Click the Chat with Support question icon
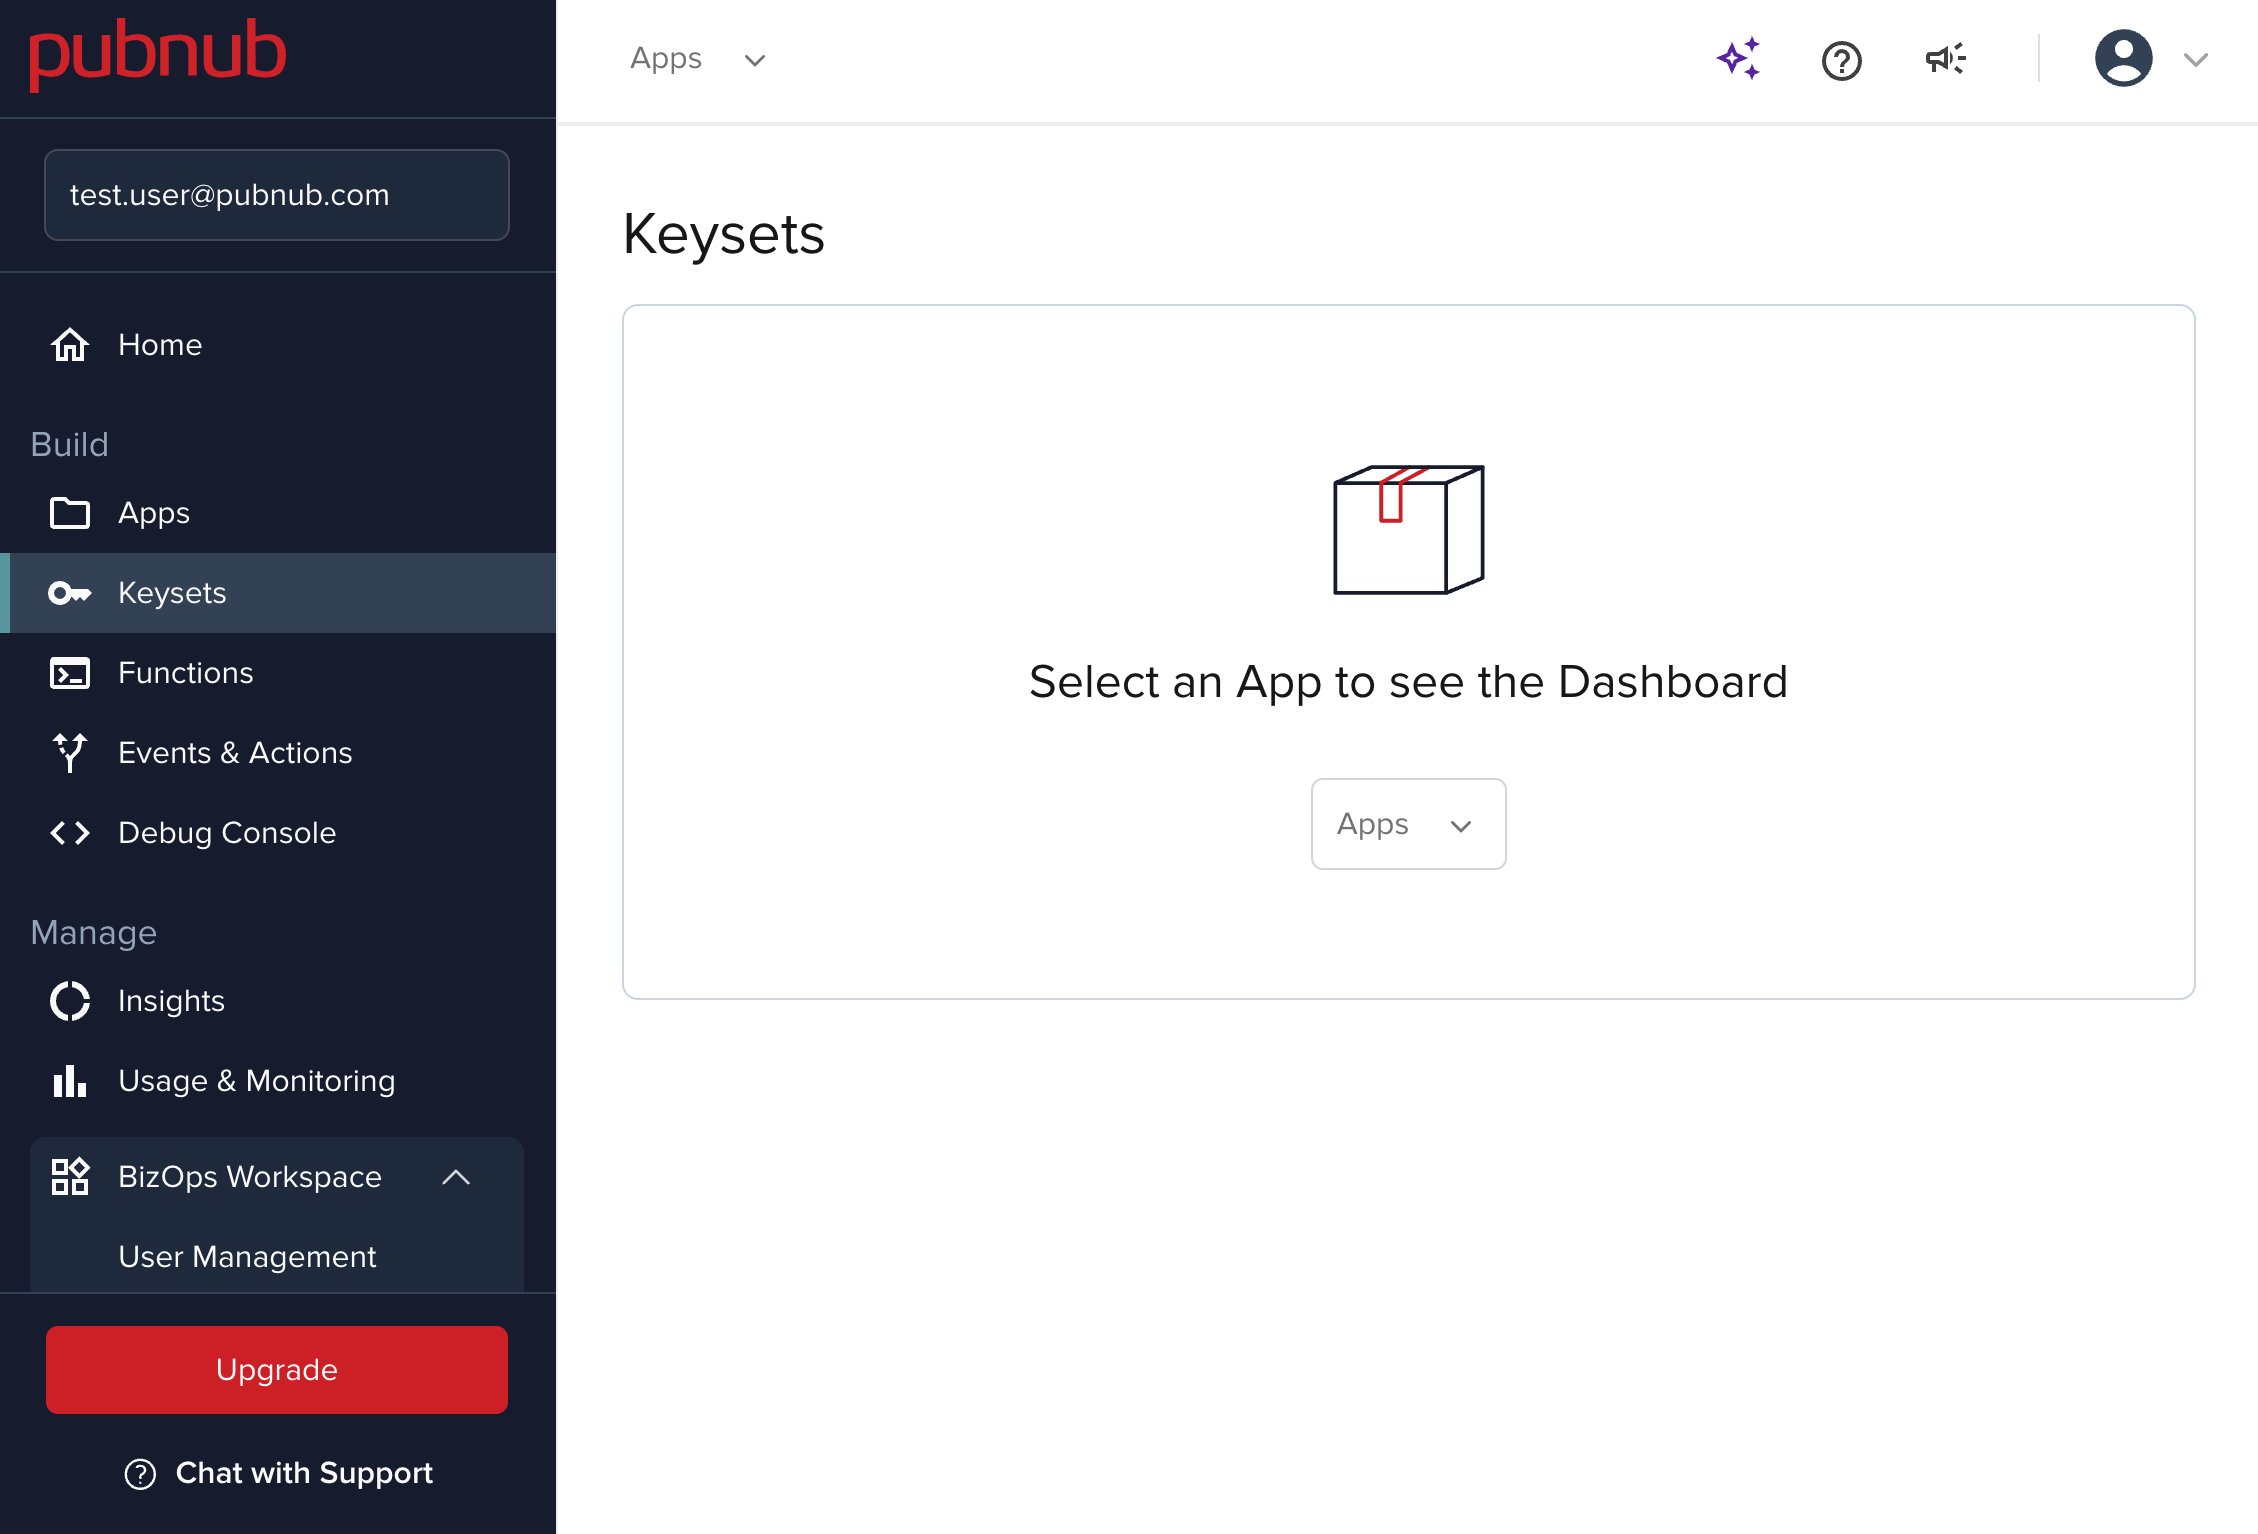2258x1534 pixels. pyautogui.click(x=140, y=1474)
